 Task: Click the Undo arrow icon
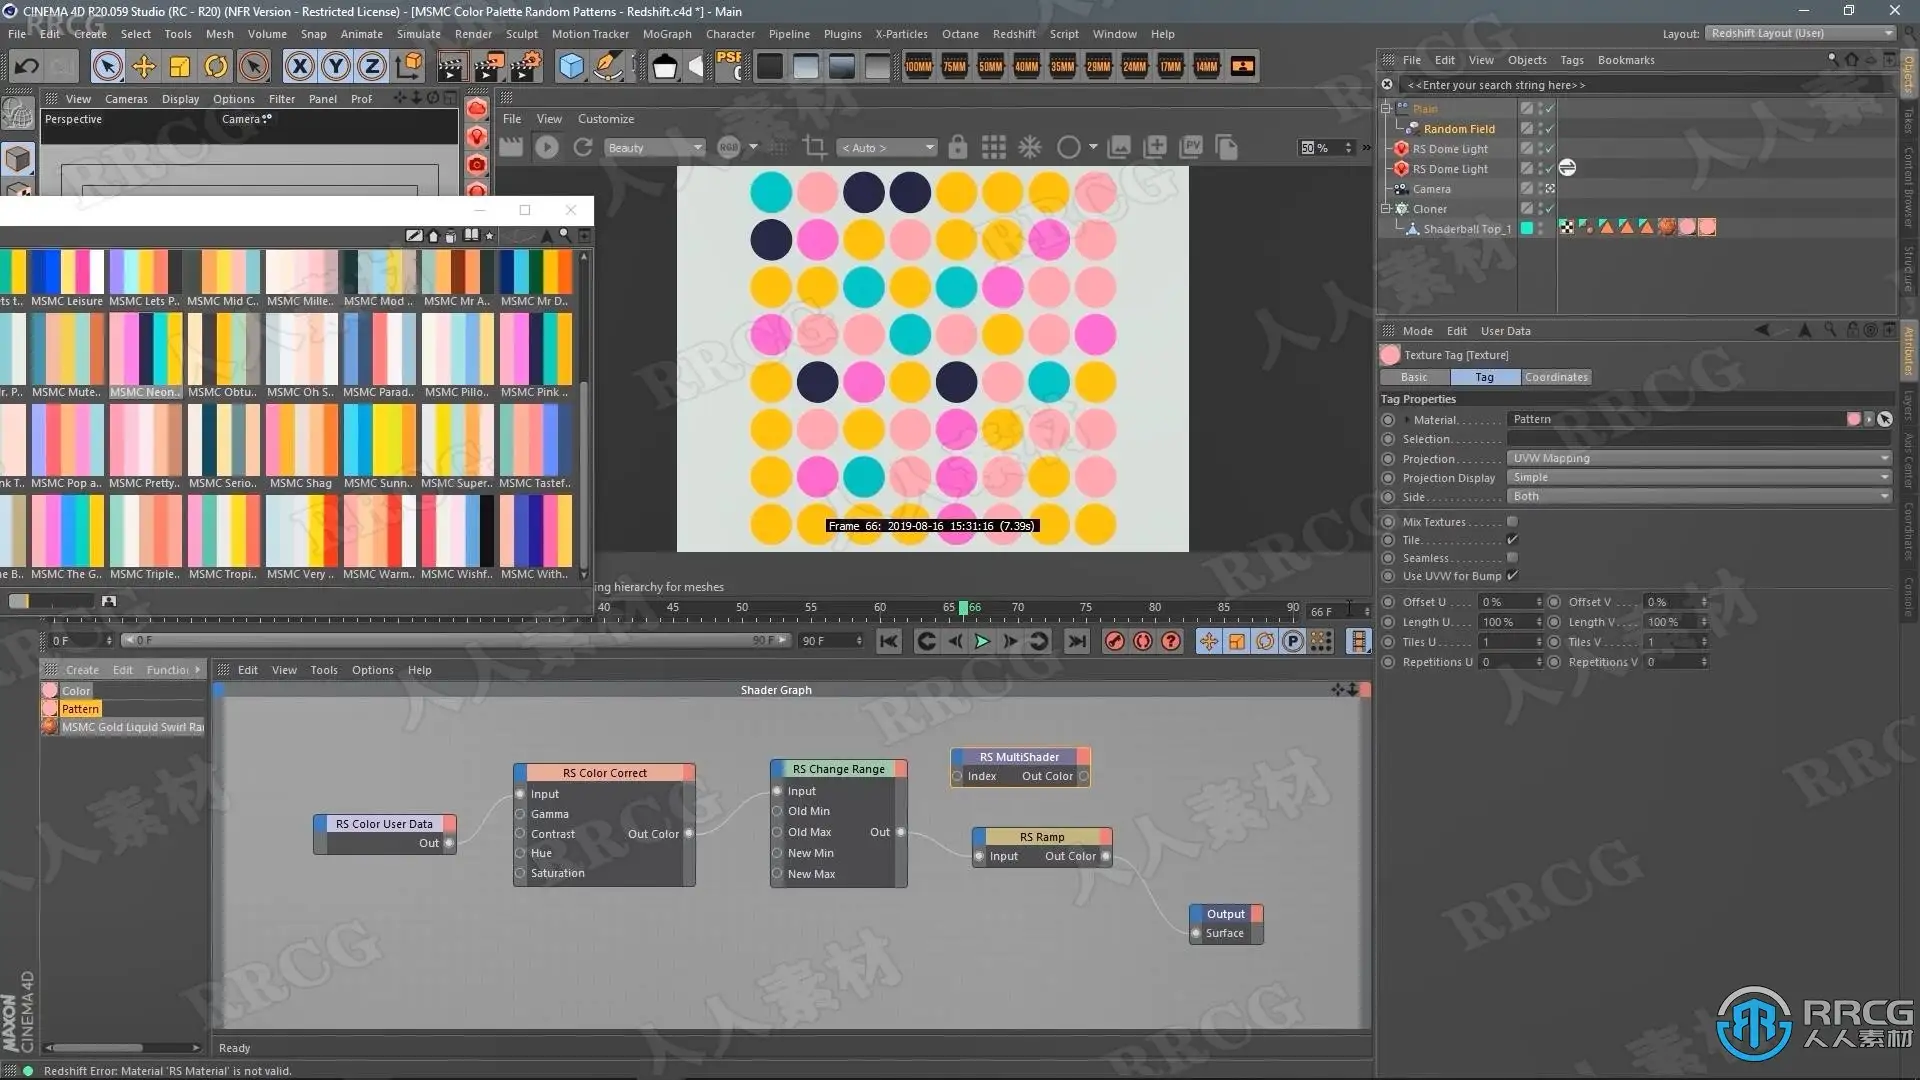[27, 67]
